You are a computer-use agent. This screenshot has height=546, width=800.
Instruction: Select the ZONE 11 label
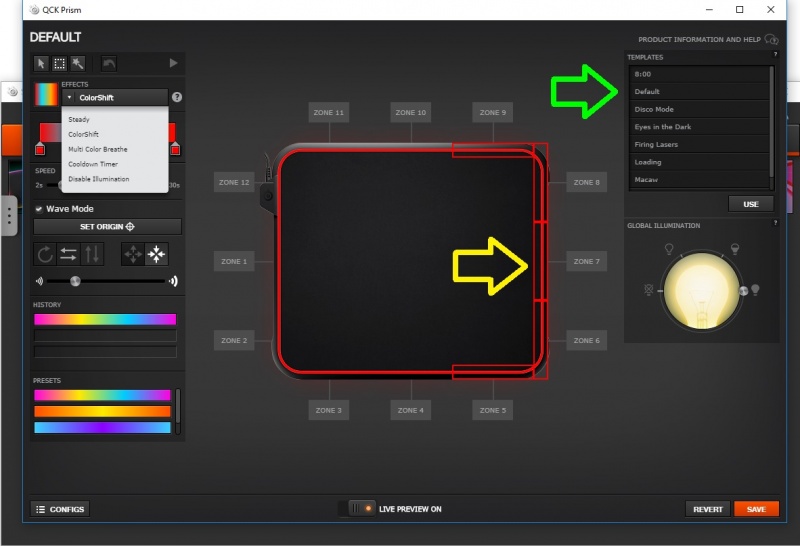[329, 112]
